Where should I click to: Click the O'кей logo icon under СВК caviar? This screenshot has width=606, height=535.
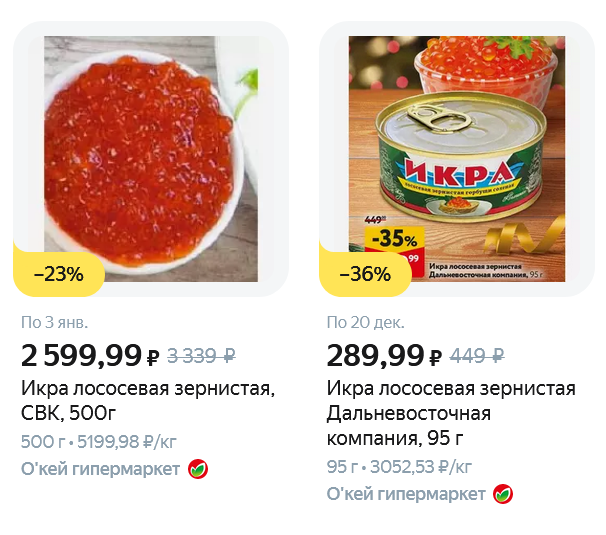198,469
